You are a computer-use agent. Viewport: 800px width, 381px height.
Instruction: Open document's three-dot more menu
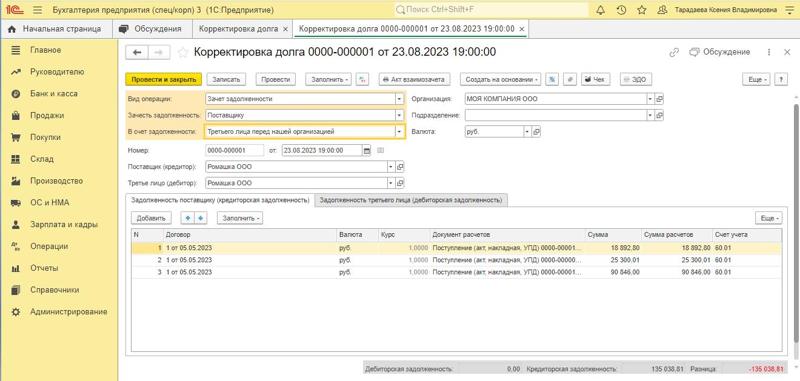click(x=769, y=52)
